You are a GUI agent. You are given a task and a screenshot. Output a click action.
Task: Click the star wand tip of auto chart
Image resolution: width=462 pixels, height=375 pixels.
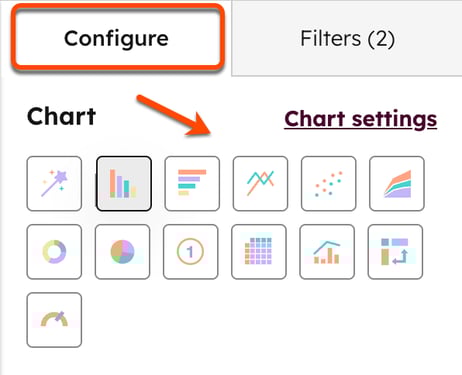click(62, 176)
